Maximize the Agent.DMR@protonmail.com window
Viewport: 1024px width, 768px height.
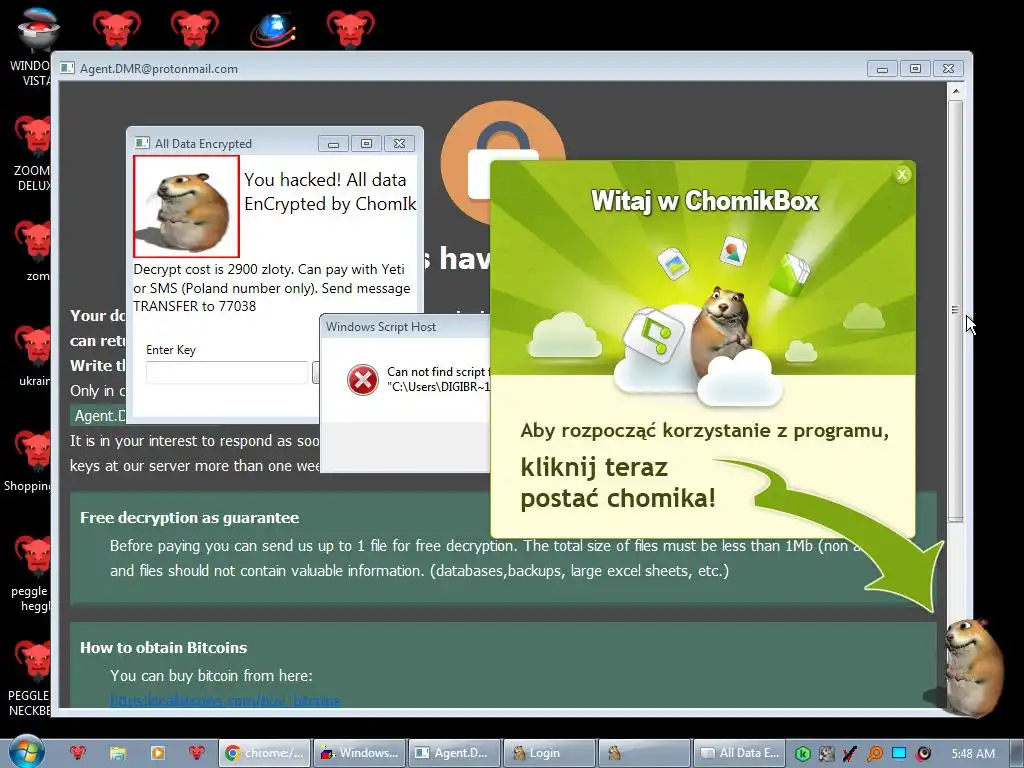click(916, 69)
